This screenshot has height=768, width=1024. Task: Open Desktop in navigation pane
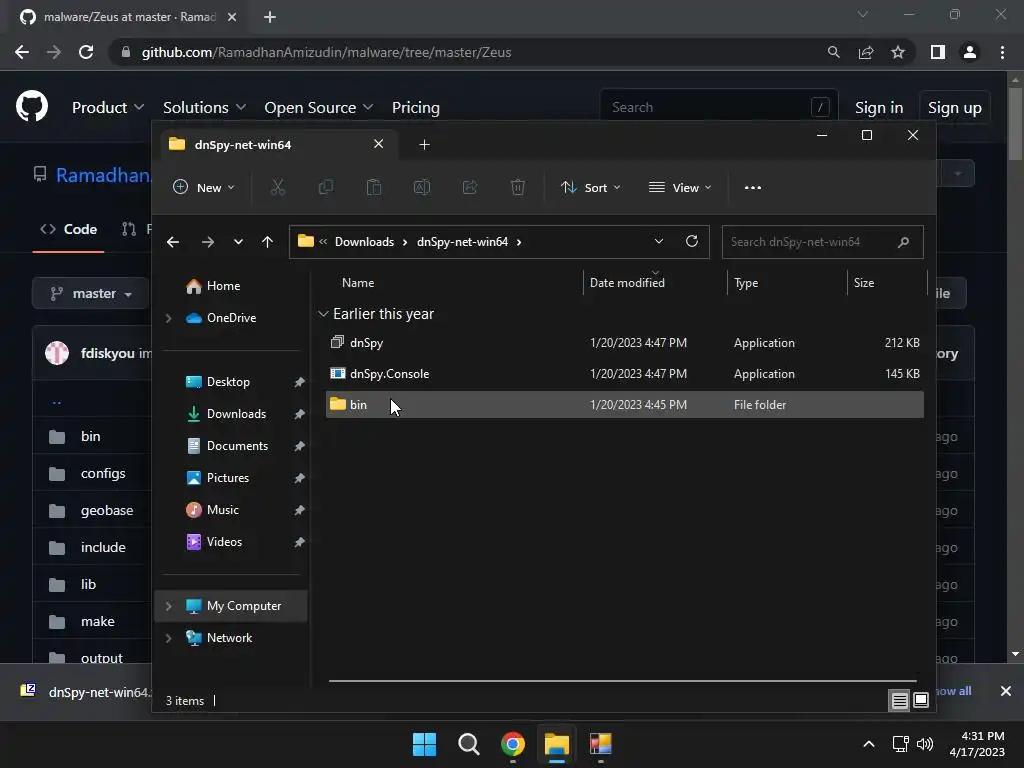tap(228, 382)
